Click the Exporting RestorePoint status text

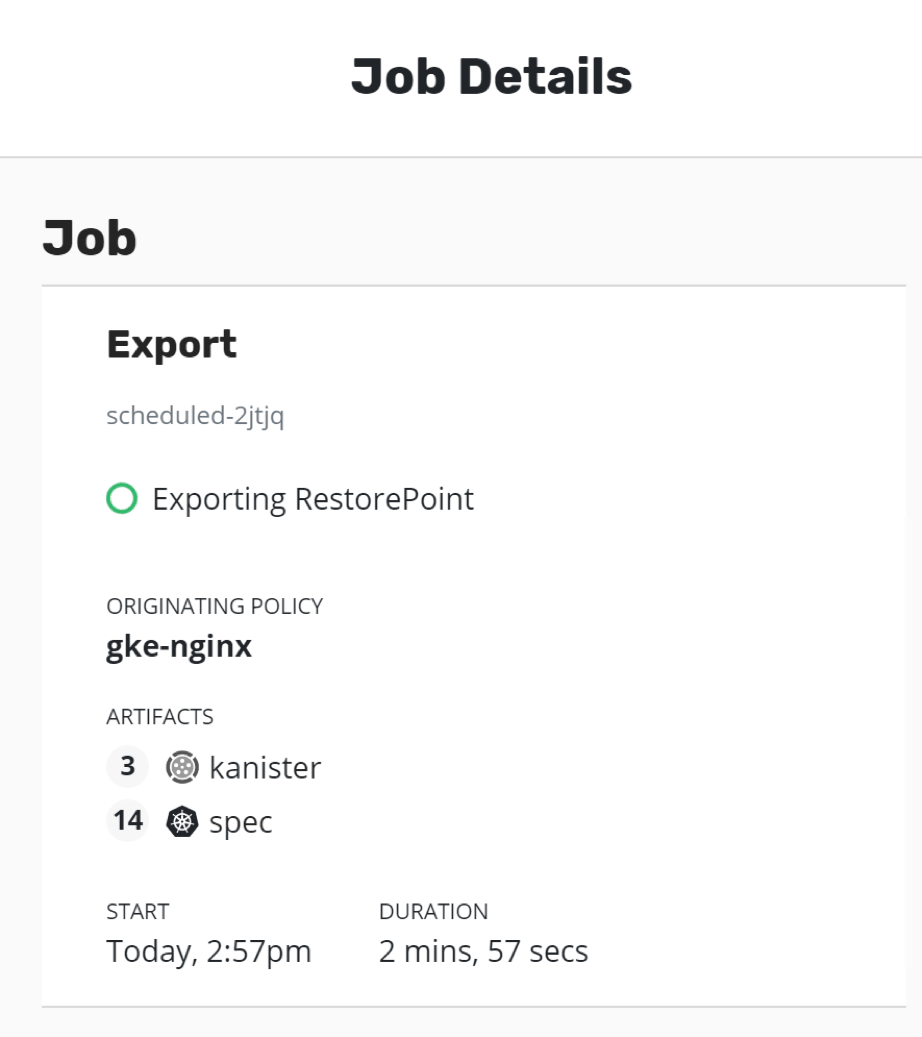(x=313, y=499)
